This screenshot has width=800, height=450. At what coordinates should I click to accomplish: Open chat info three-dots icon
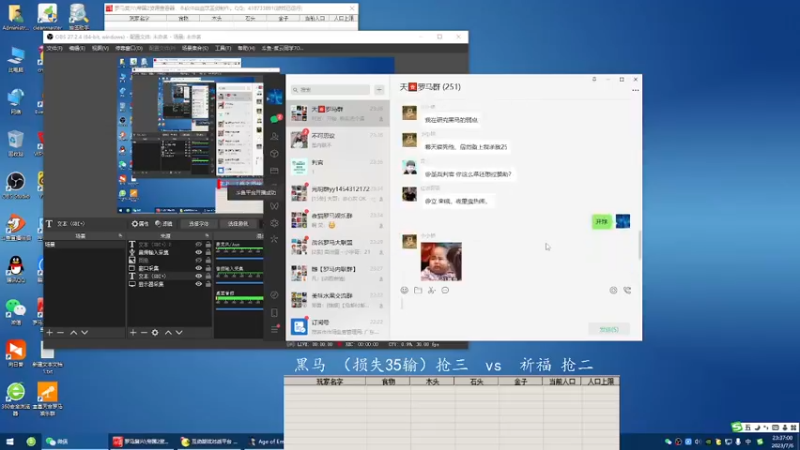(635, 90)
